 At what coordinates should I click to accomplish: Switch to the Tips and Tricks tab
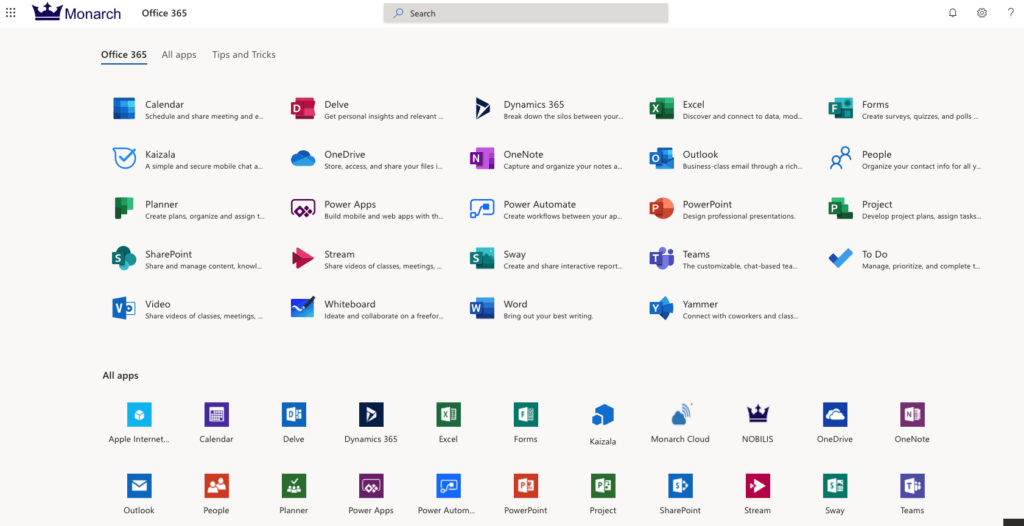244,55
